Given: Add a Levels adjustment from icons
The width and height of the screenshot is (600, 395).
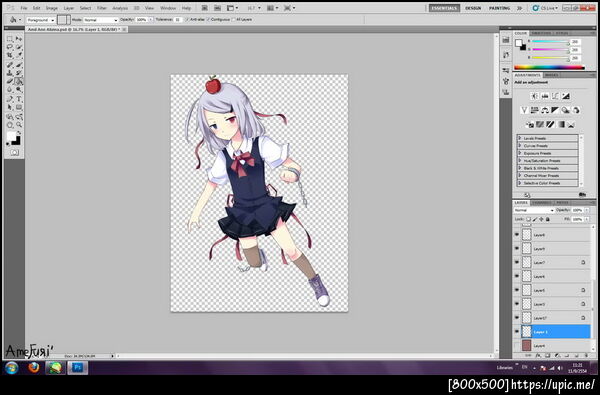Looking at the screenshot, I should (x=545, y=96).
